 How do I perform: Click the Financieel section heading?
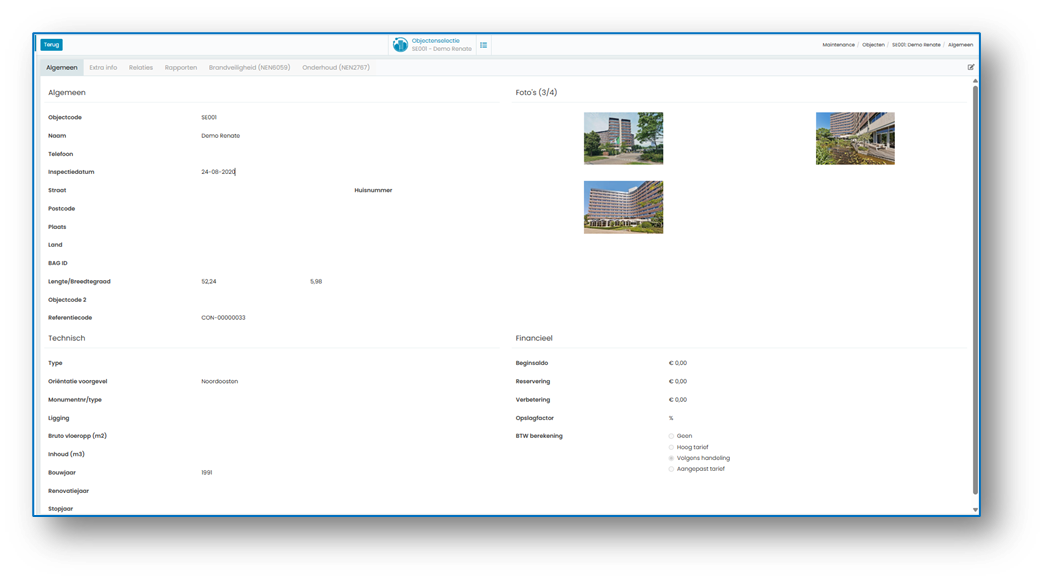coord(534,338)
